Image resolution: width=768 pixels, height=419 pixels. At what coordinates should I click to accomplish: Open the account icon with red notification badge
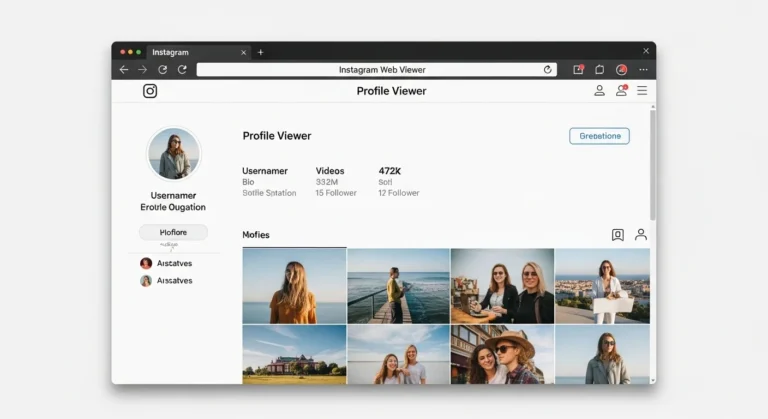[x=620, y=91]
